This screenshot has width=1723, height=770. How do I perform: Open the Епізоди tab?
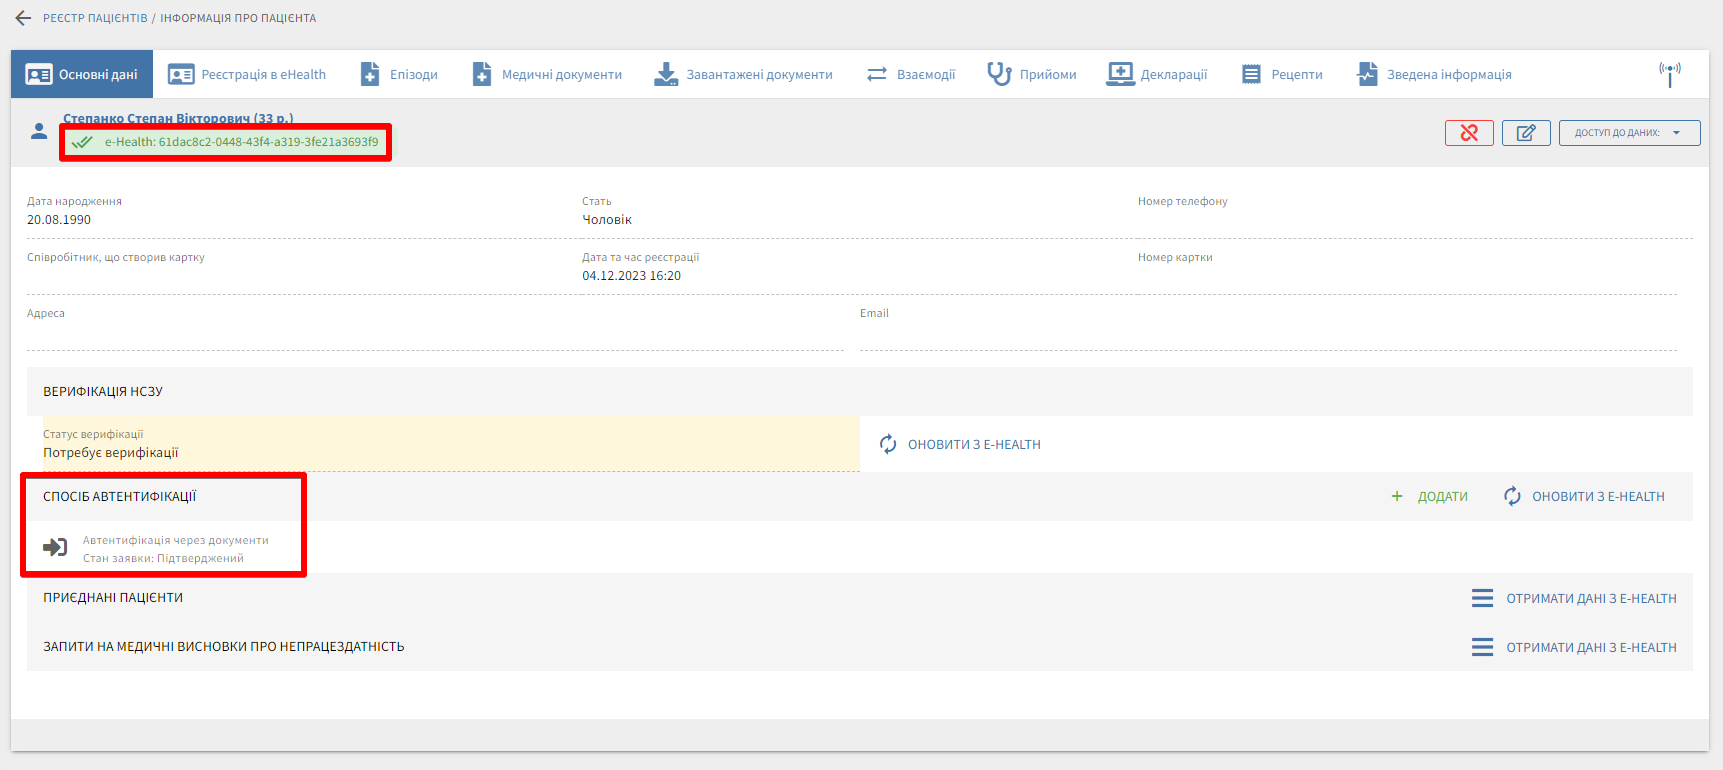tap(399, 74)
